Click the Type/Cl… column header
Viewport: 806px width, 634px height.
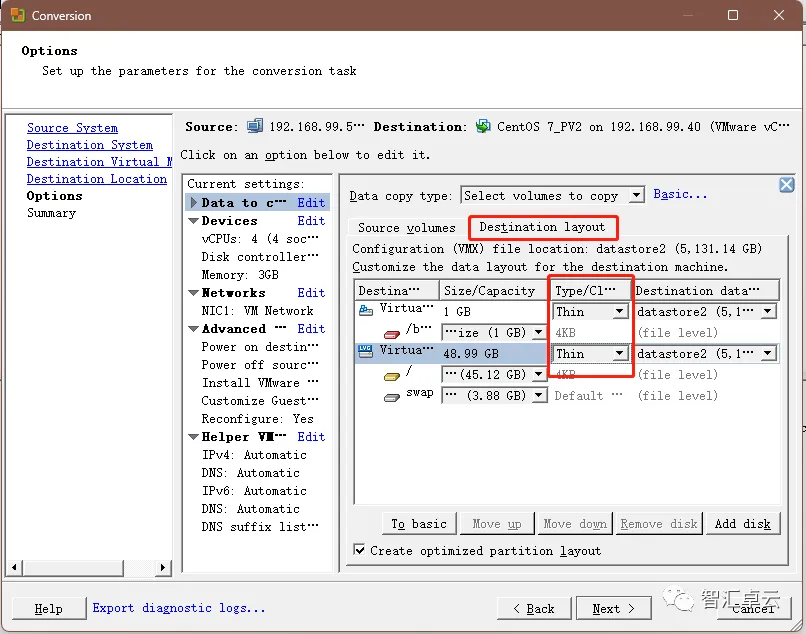point(591,291)
